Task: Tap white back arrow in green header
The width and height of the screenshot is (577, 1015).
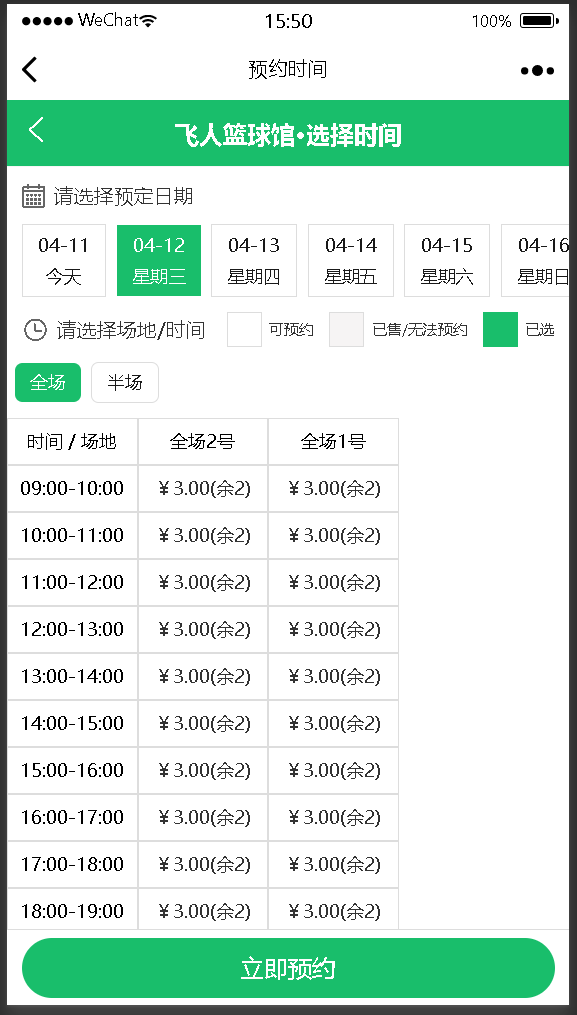Action: coord(36,129)
